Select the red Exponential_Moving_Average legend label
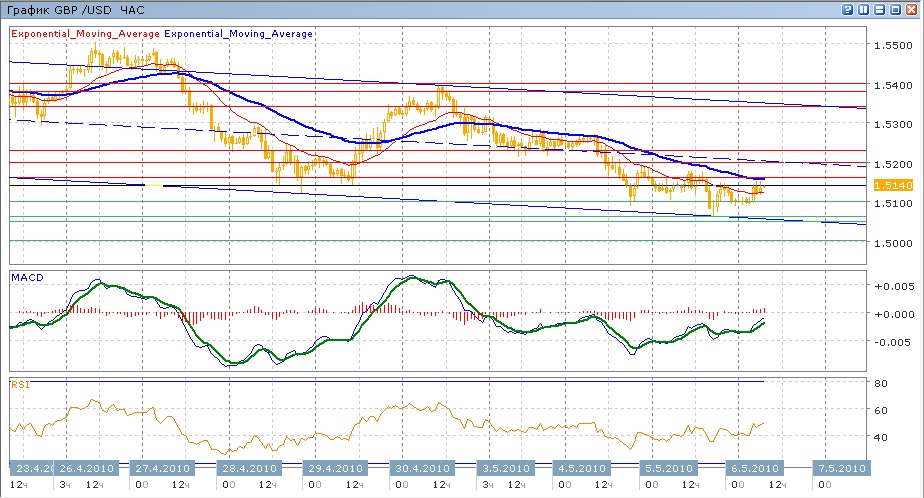This screenshot has width=924, height=498. [85, 34]
